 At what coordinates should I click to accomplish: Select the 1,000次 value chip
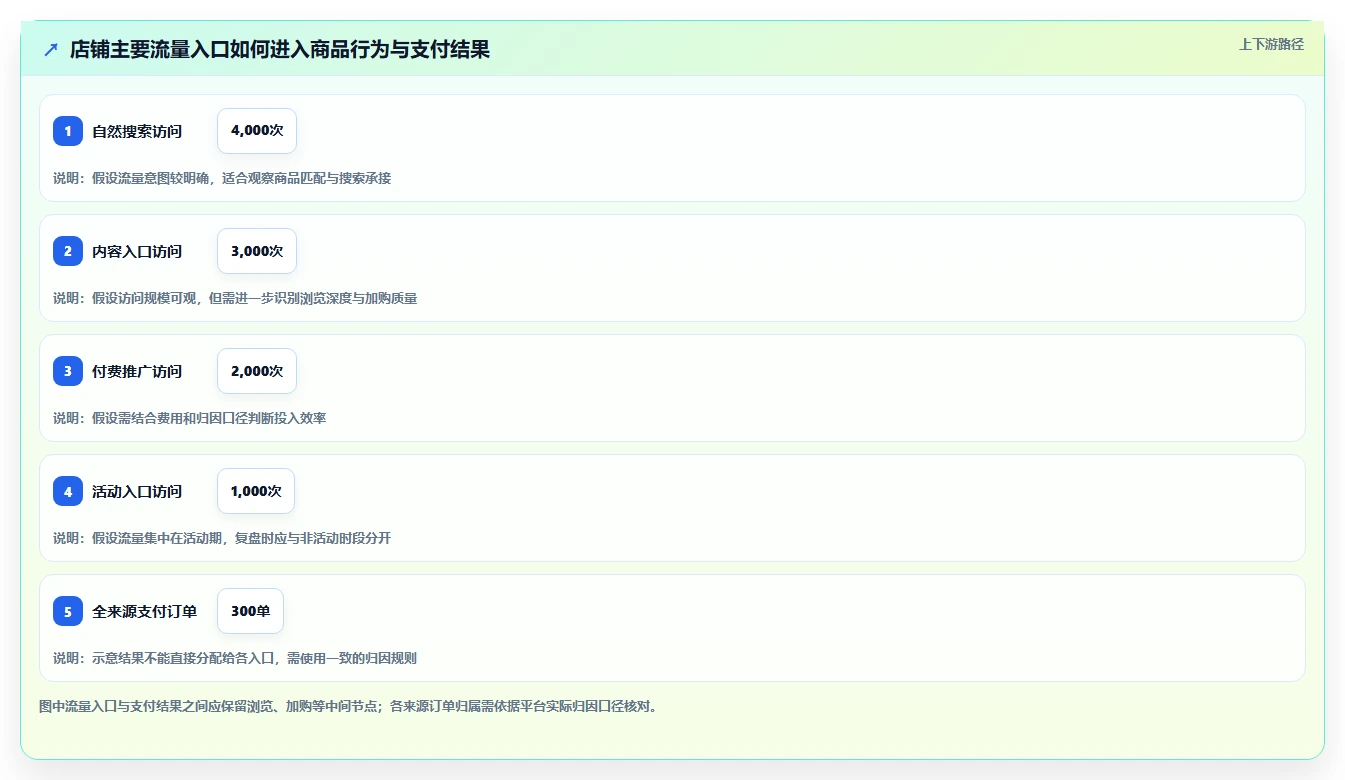pos(256,491)
